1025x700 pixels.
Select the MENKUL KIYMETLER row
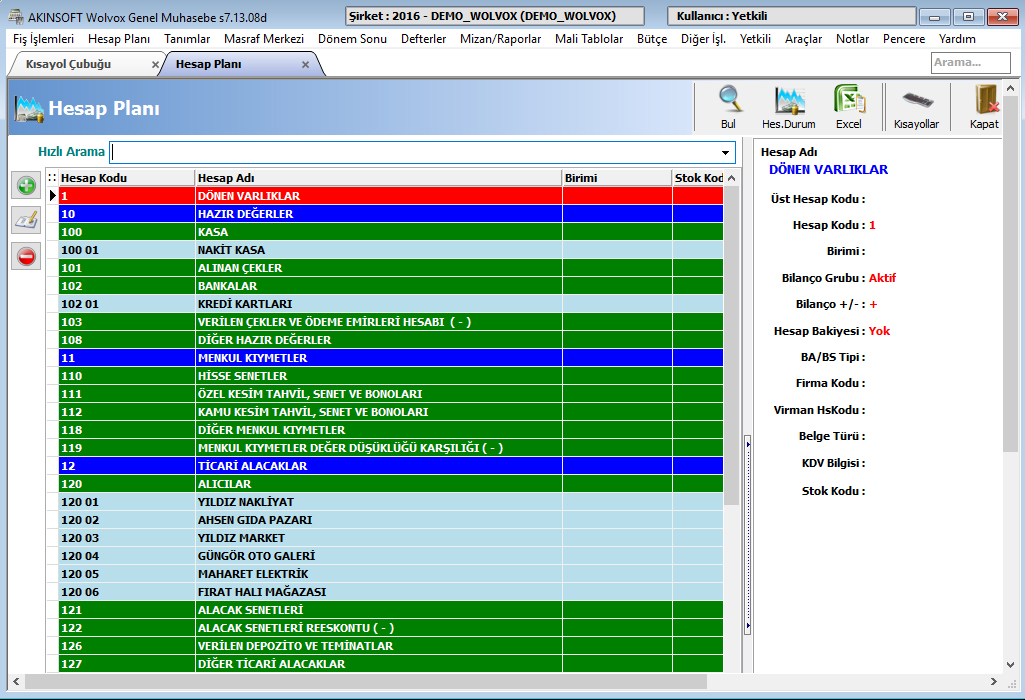click(391, 358)
